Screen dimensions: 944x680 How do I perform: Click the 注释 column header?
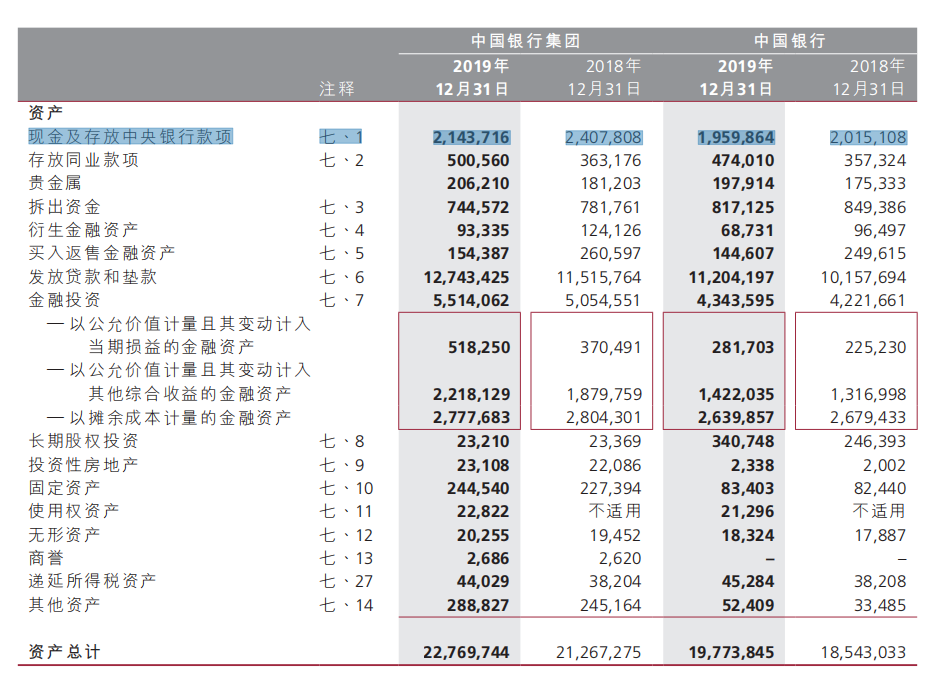point(337,89)
